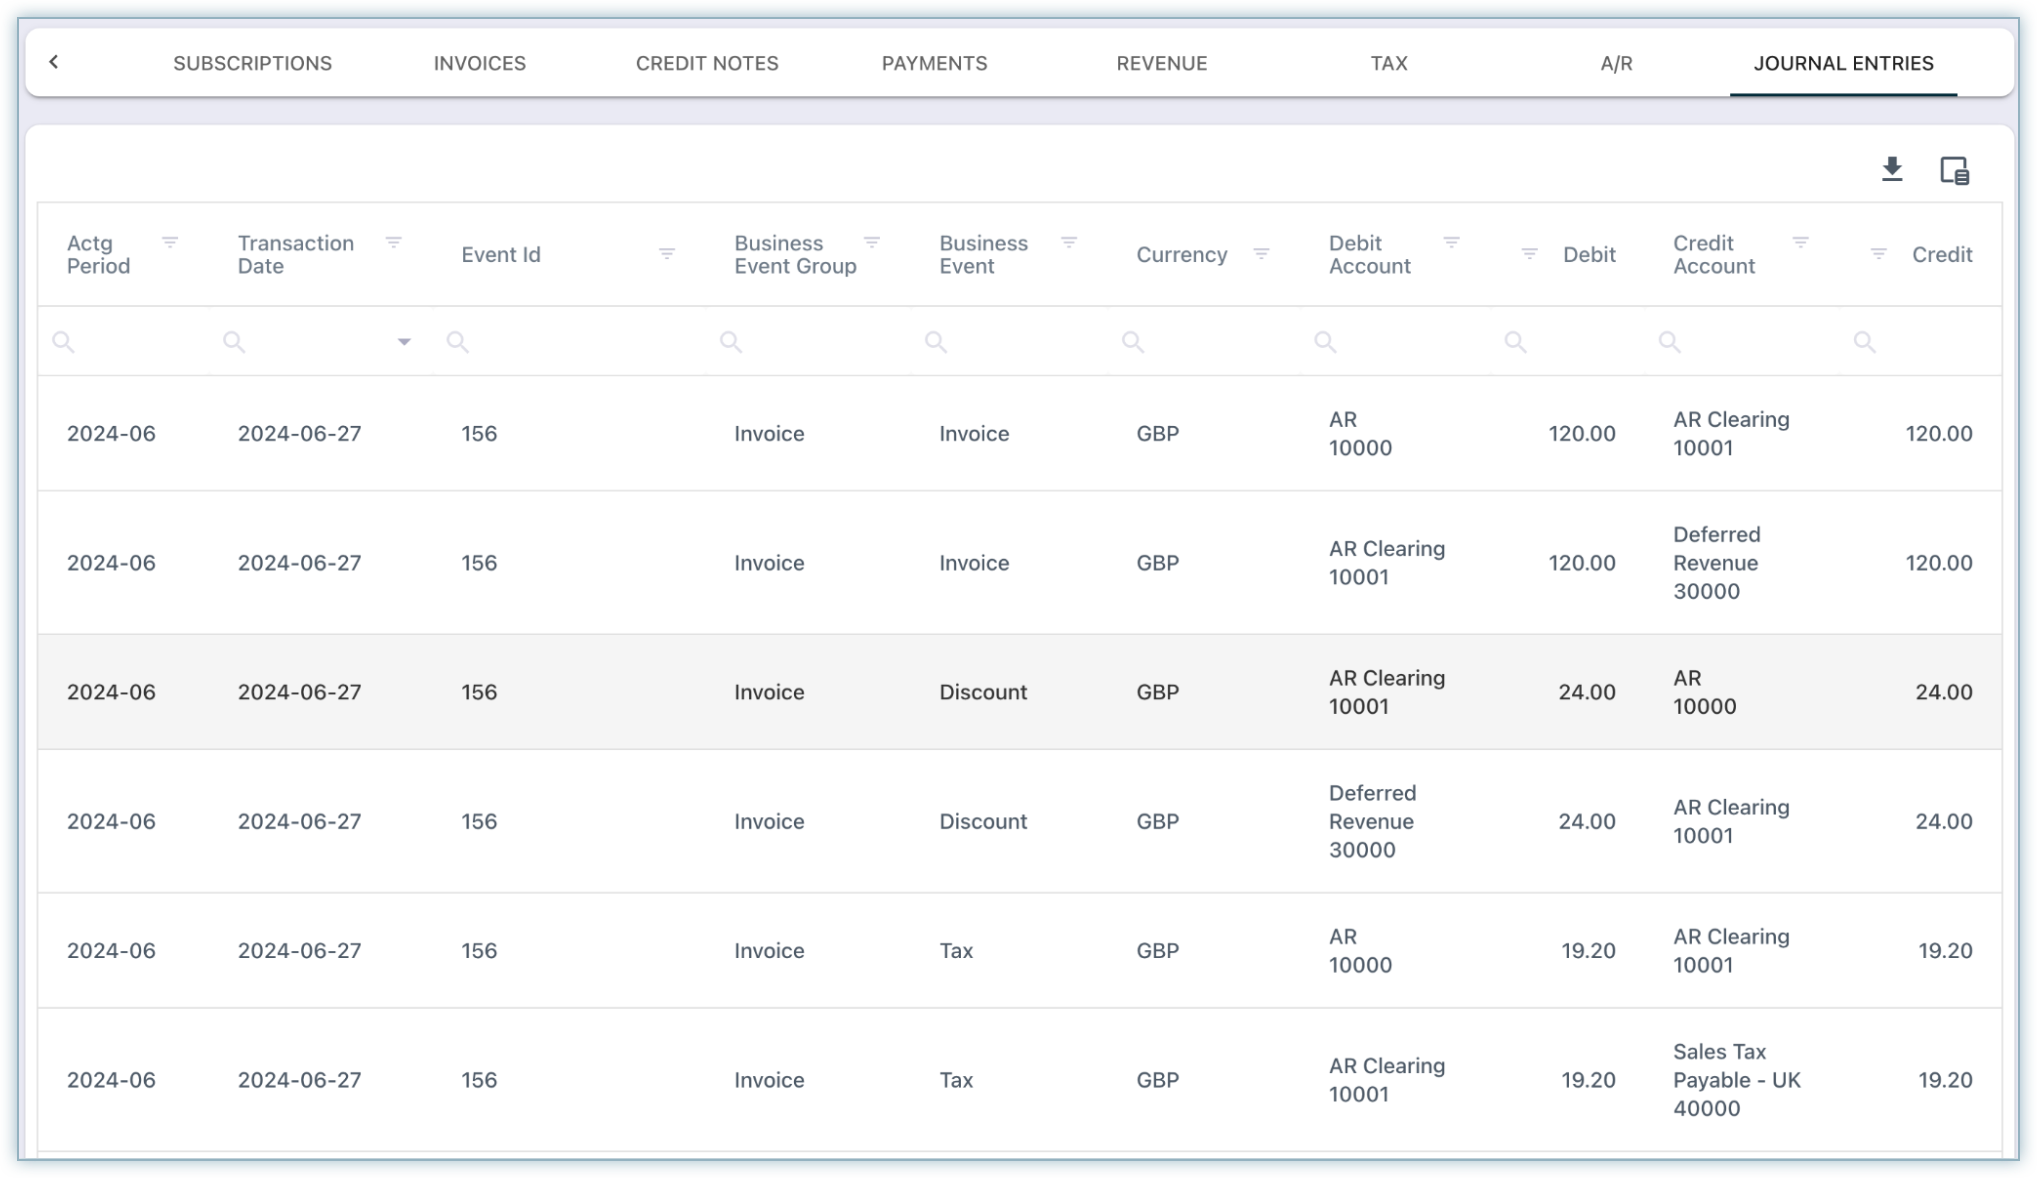Switch to the Invoices tab
Screen dimensions: 2037x1178
pyautogui.click(x=479, y=63)
